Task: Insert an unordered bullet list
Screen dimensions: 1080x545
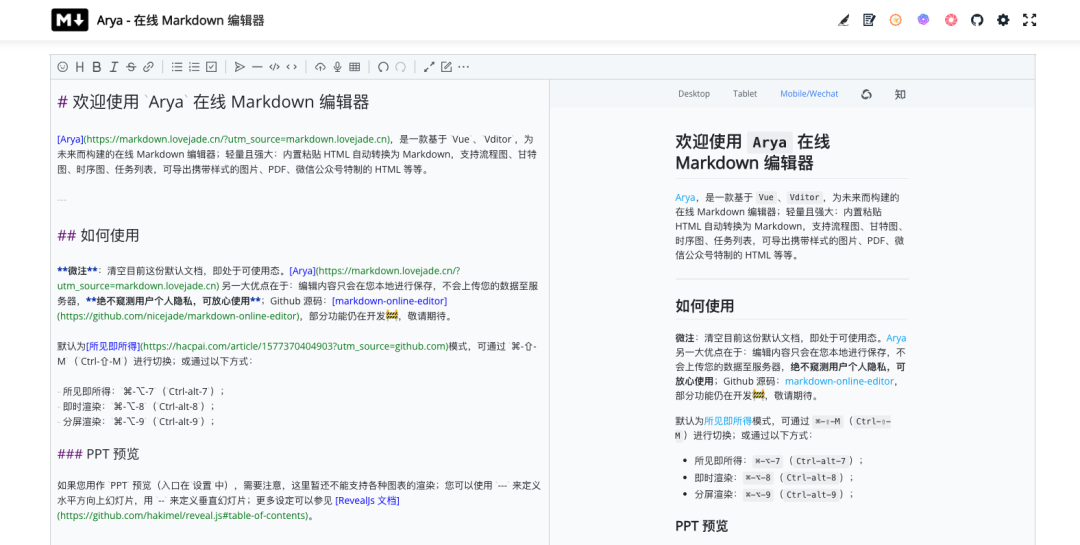Action: 177,67
